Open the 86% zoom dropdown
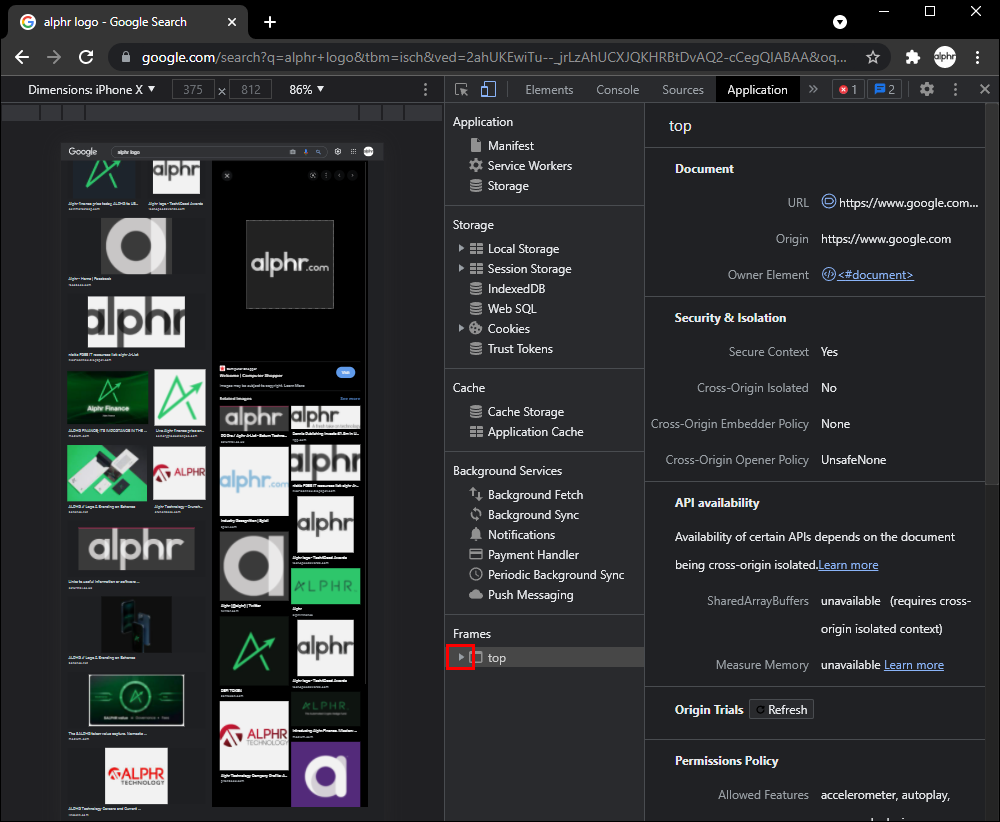Screen dimensions: 1000x822 [306, 89]
